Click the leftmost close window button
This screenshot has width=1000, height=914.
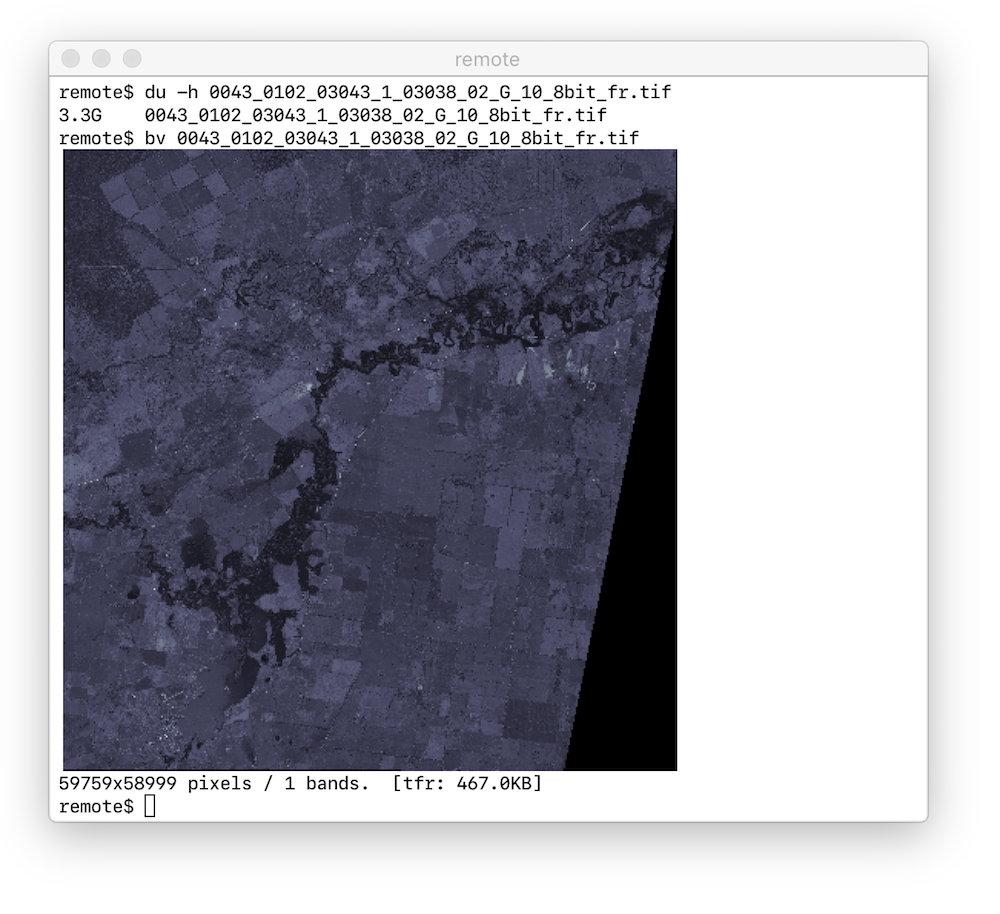click(x=70, y=59)
